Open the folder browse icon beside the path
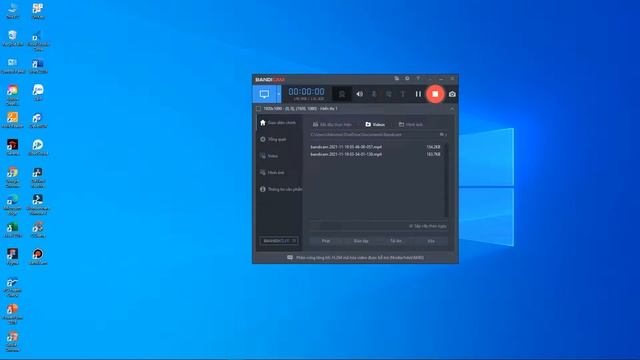The image size is (640, 360). click(442, 135)
